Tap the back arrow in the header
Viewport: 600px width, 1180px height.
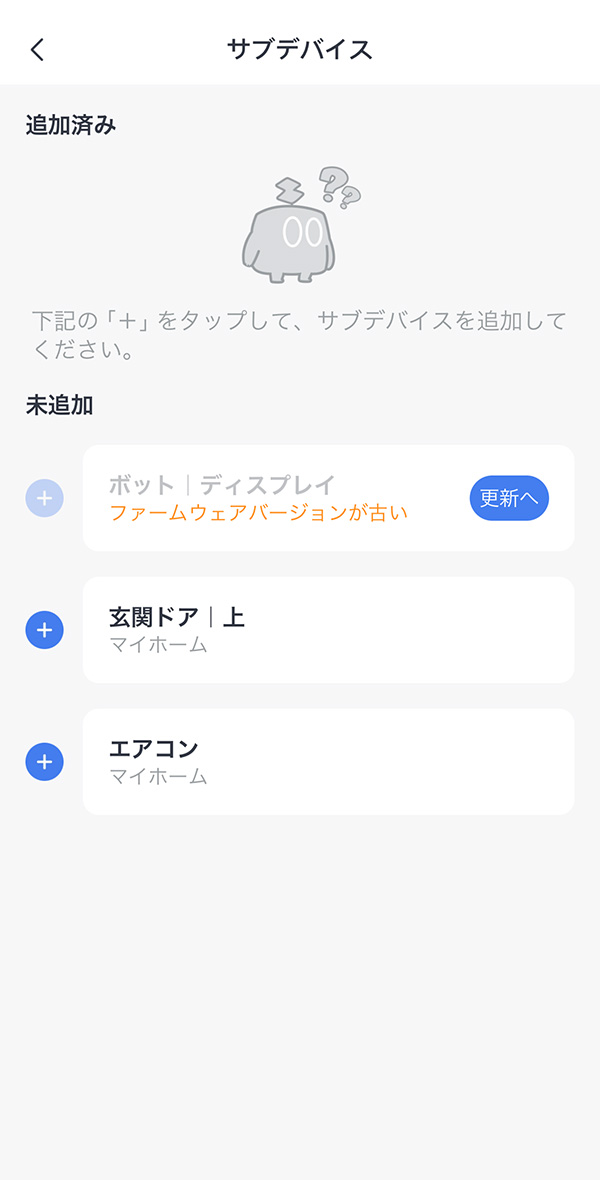(38, 50)
